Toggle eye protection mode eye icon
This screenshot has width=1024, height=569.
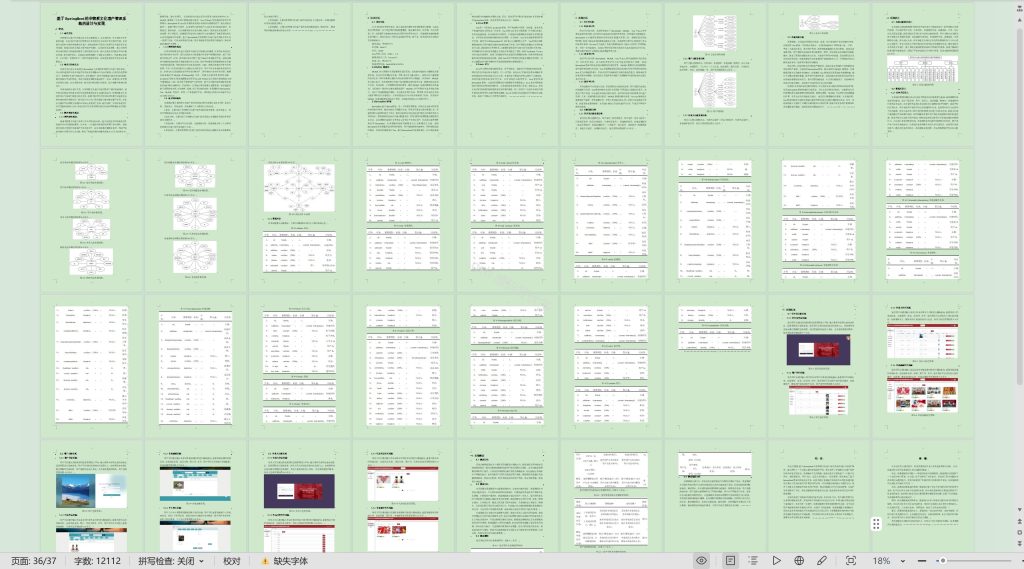point(701,561)
